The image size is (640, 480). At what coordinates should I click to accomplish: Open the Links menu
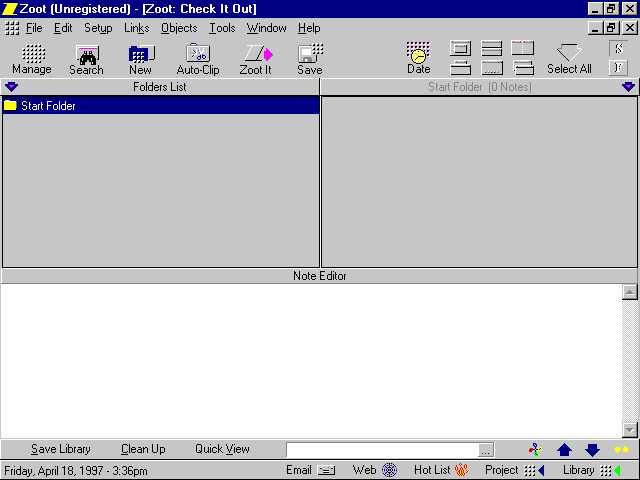point(136,28)
